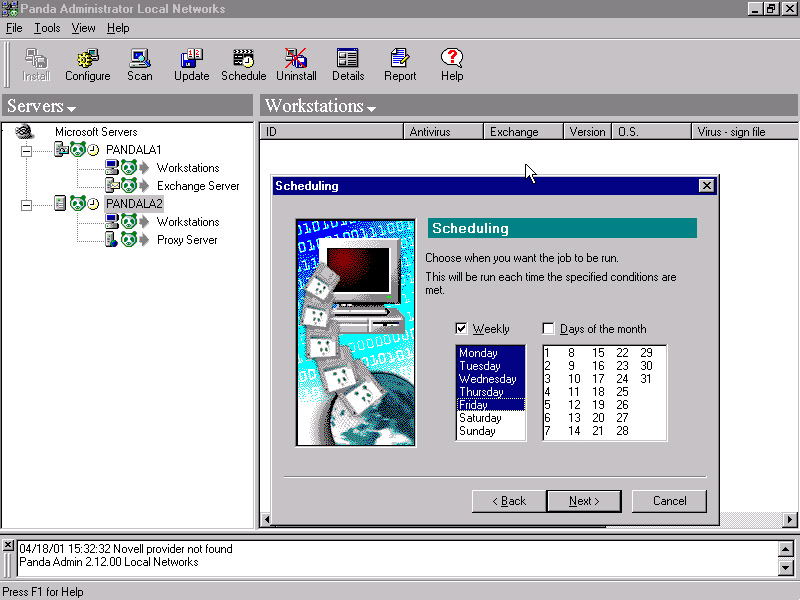The width and height of the screenshot is (800, 600).
Task: Open the Workstations panel dropdown
Action: [371, 109]
